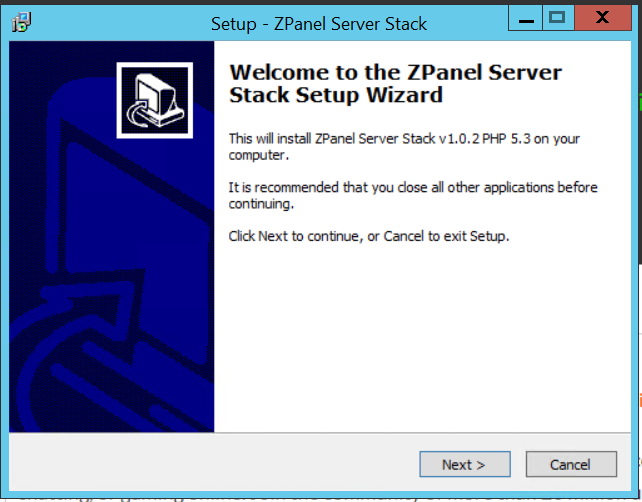Click the Welcome to ZPanel heading
The image size is (642, 502).
(x=395, y=84)
